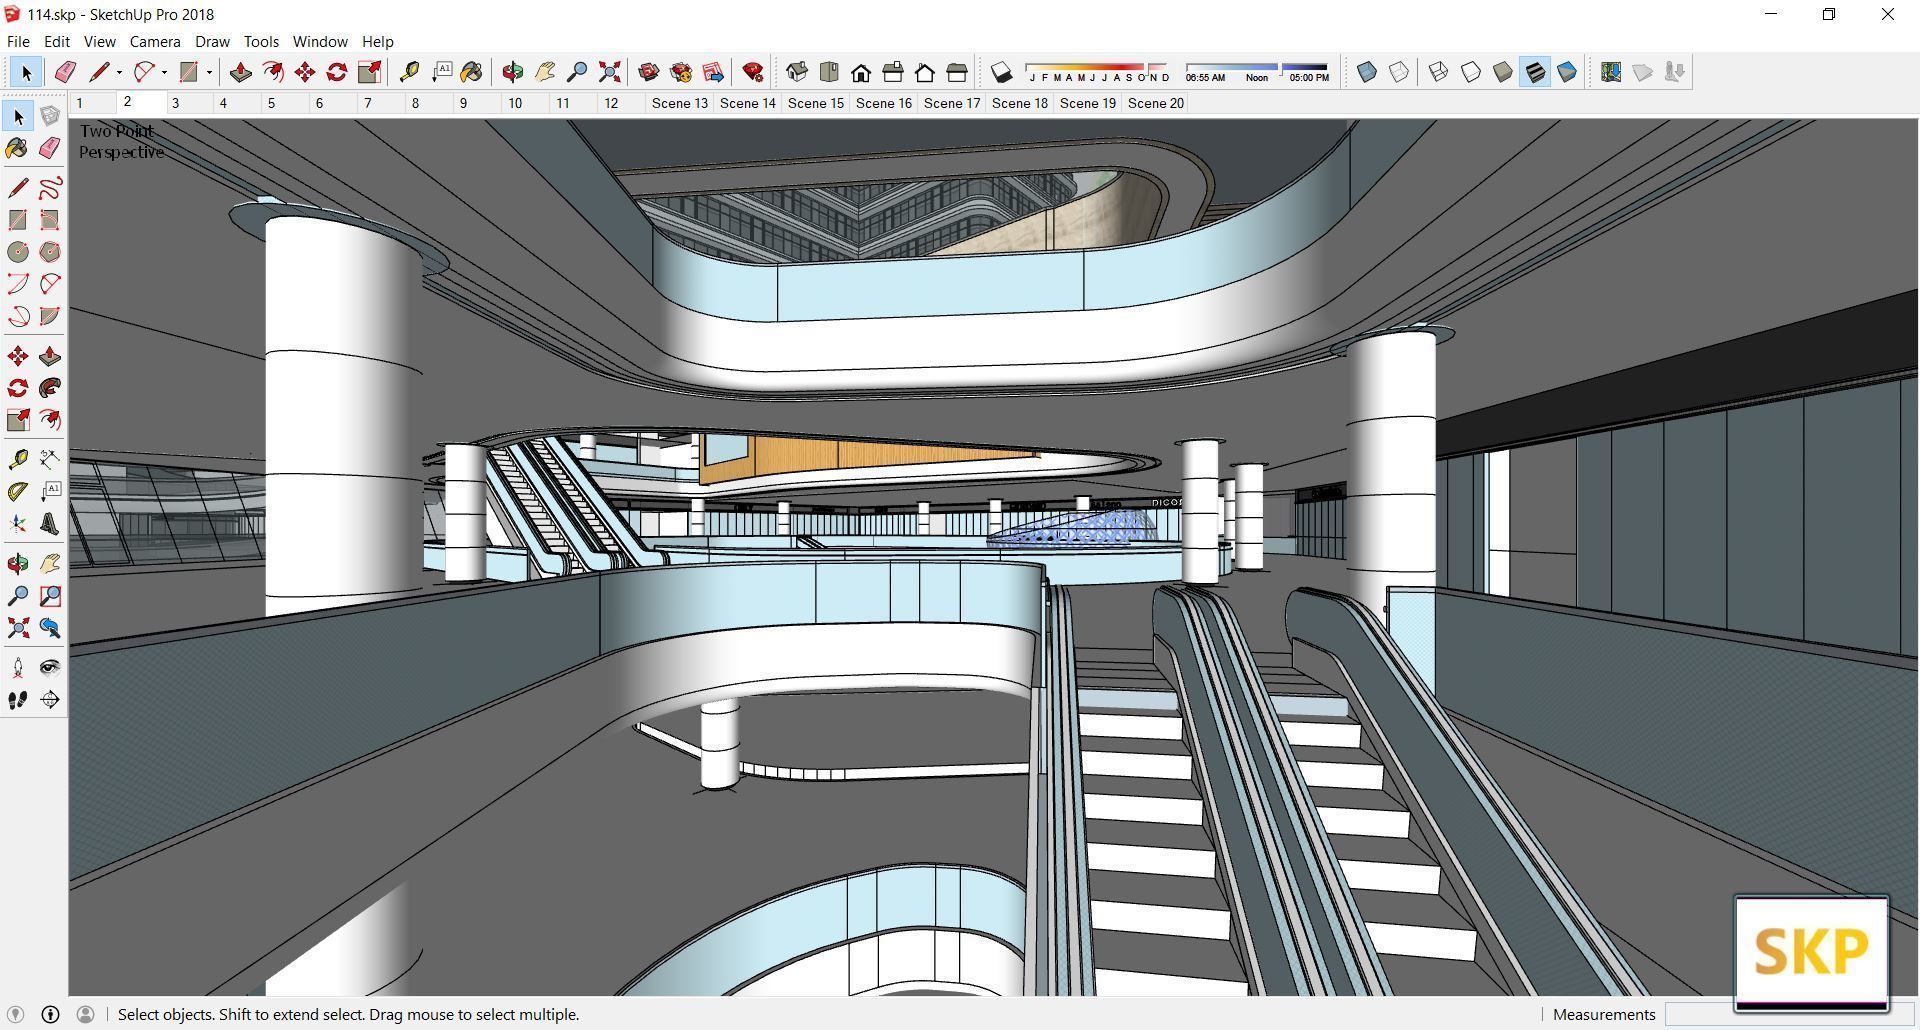Select the Tape Measure tool in top toolbar
Image resolution: width=1920 pixels, height=1030 pixels.
coord(409,72)
